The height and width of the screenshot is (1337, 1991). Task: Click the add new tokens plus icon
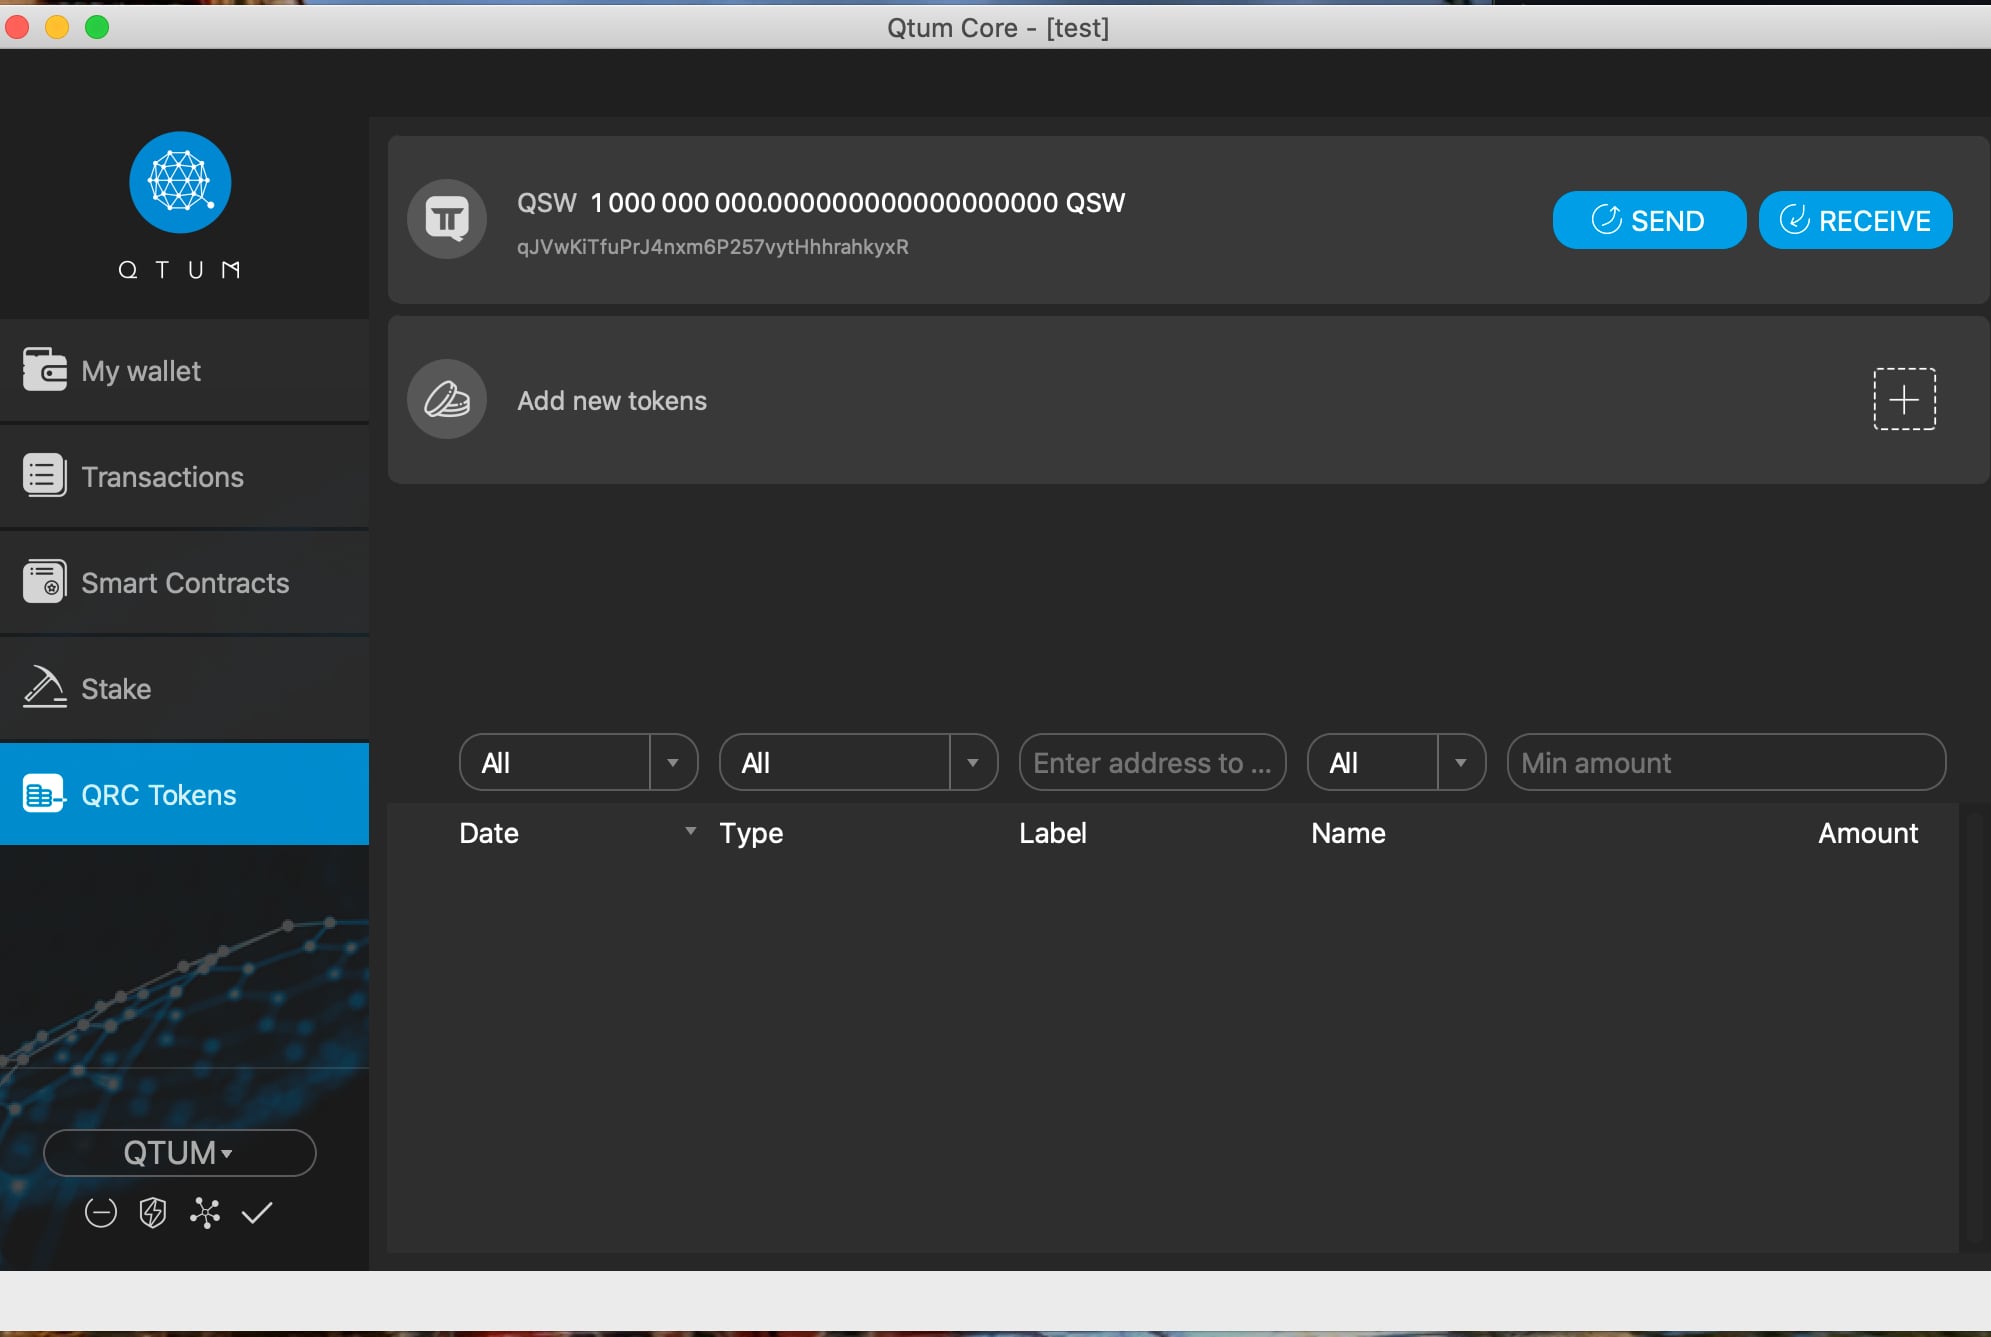[1903, 400]
